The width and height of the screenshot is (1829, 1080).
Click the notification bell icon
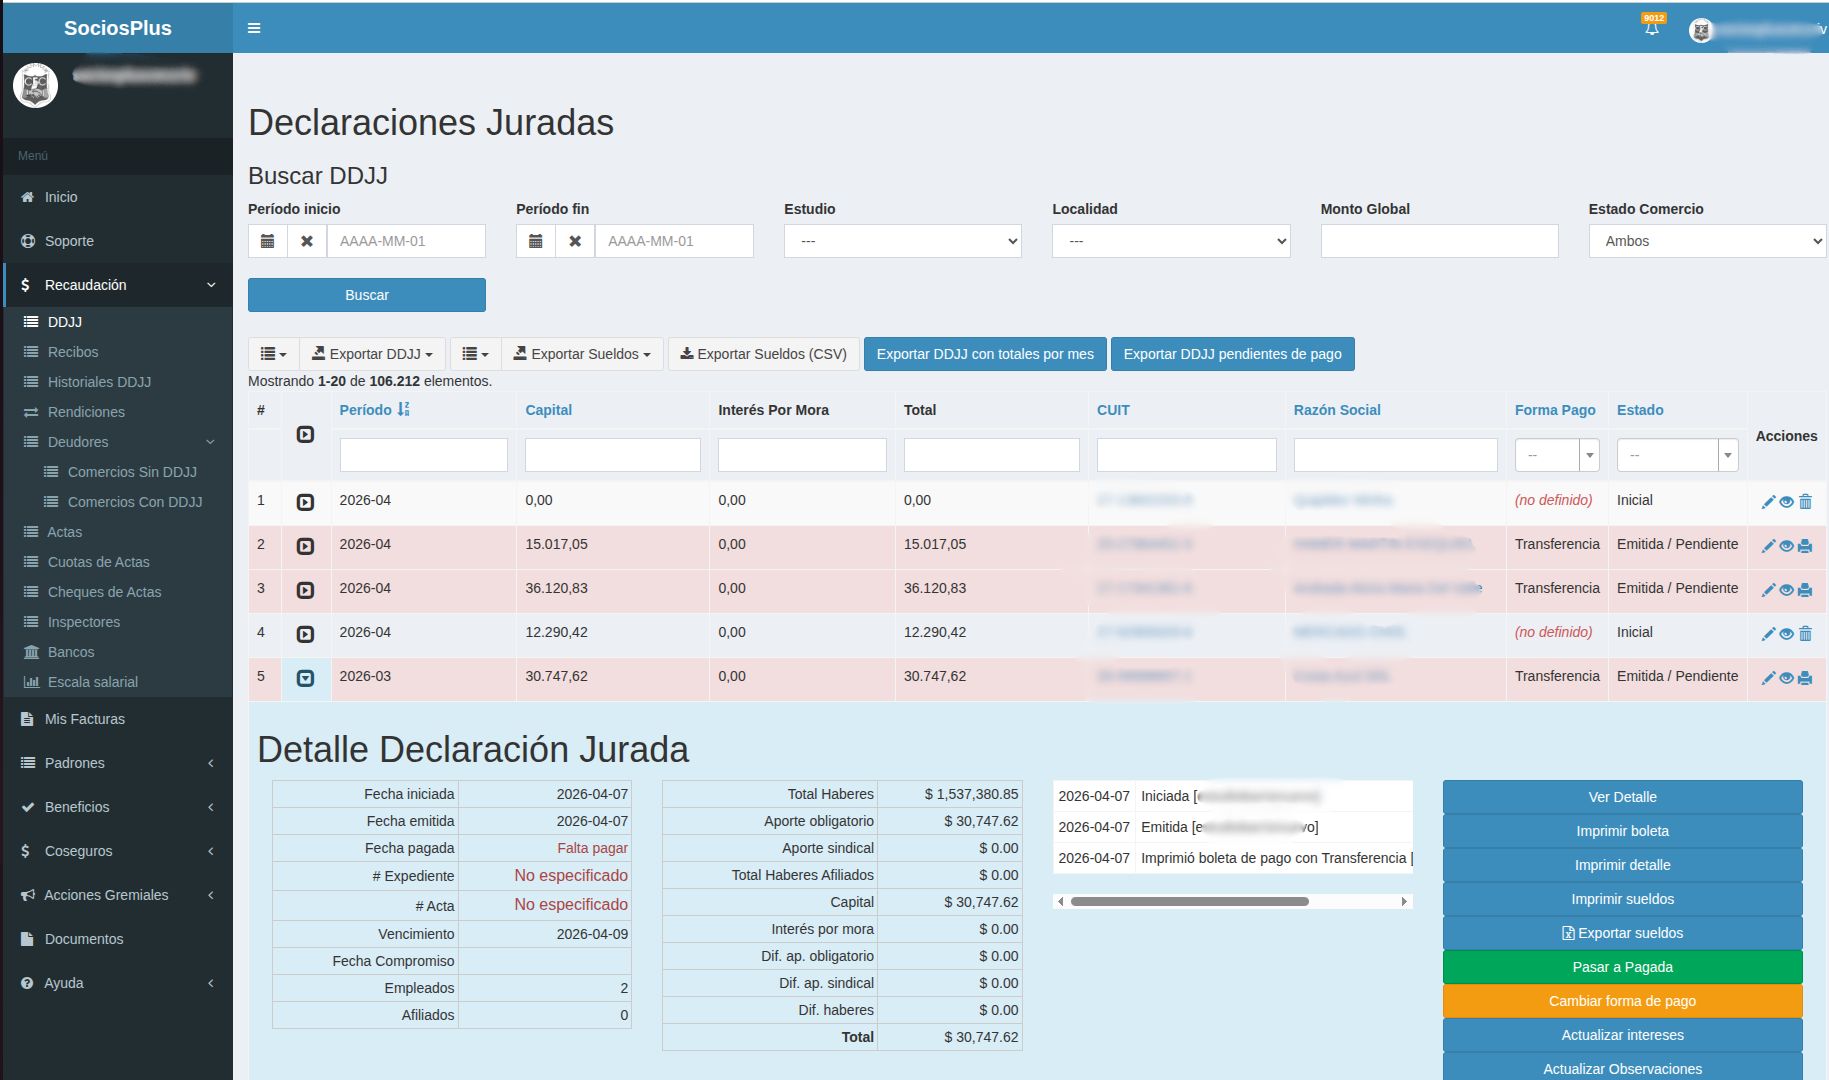tap(1651, 28)
